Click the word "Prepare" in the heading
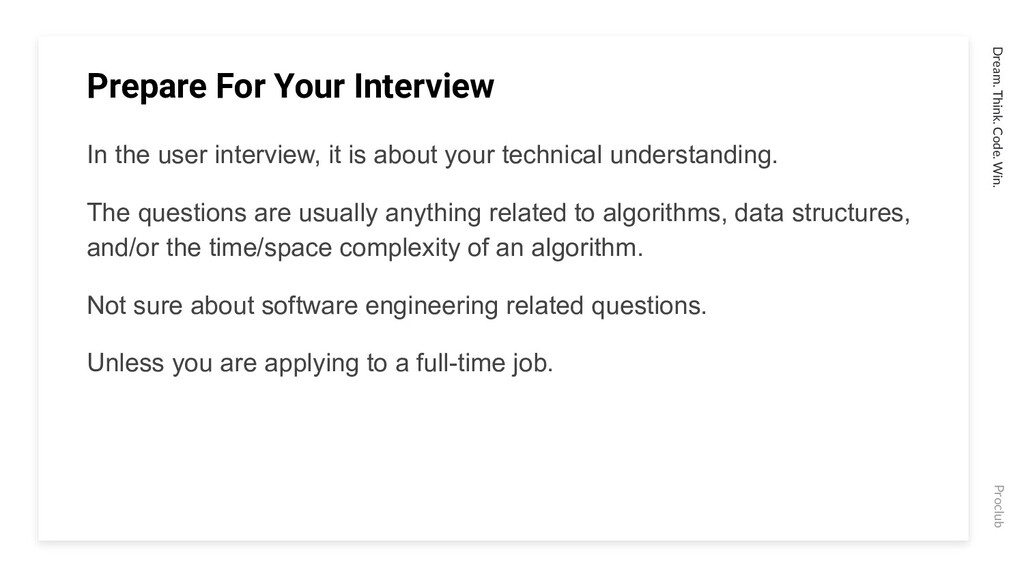The image size is (1024, 576). [x=147, y=88]
